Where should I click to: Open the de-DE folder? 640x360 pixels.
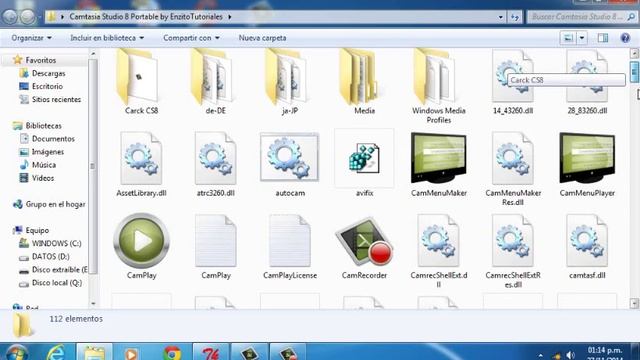click(216, 82)
